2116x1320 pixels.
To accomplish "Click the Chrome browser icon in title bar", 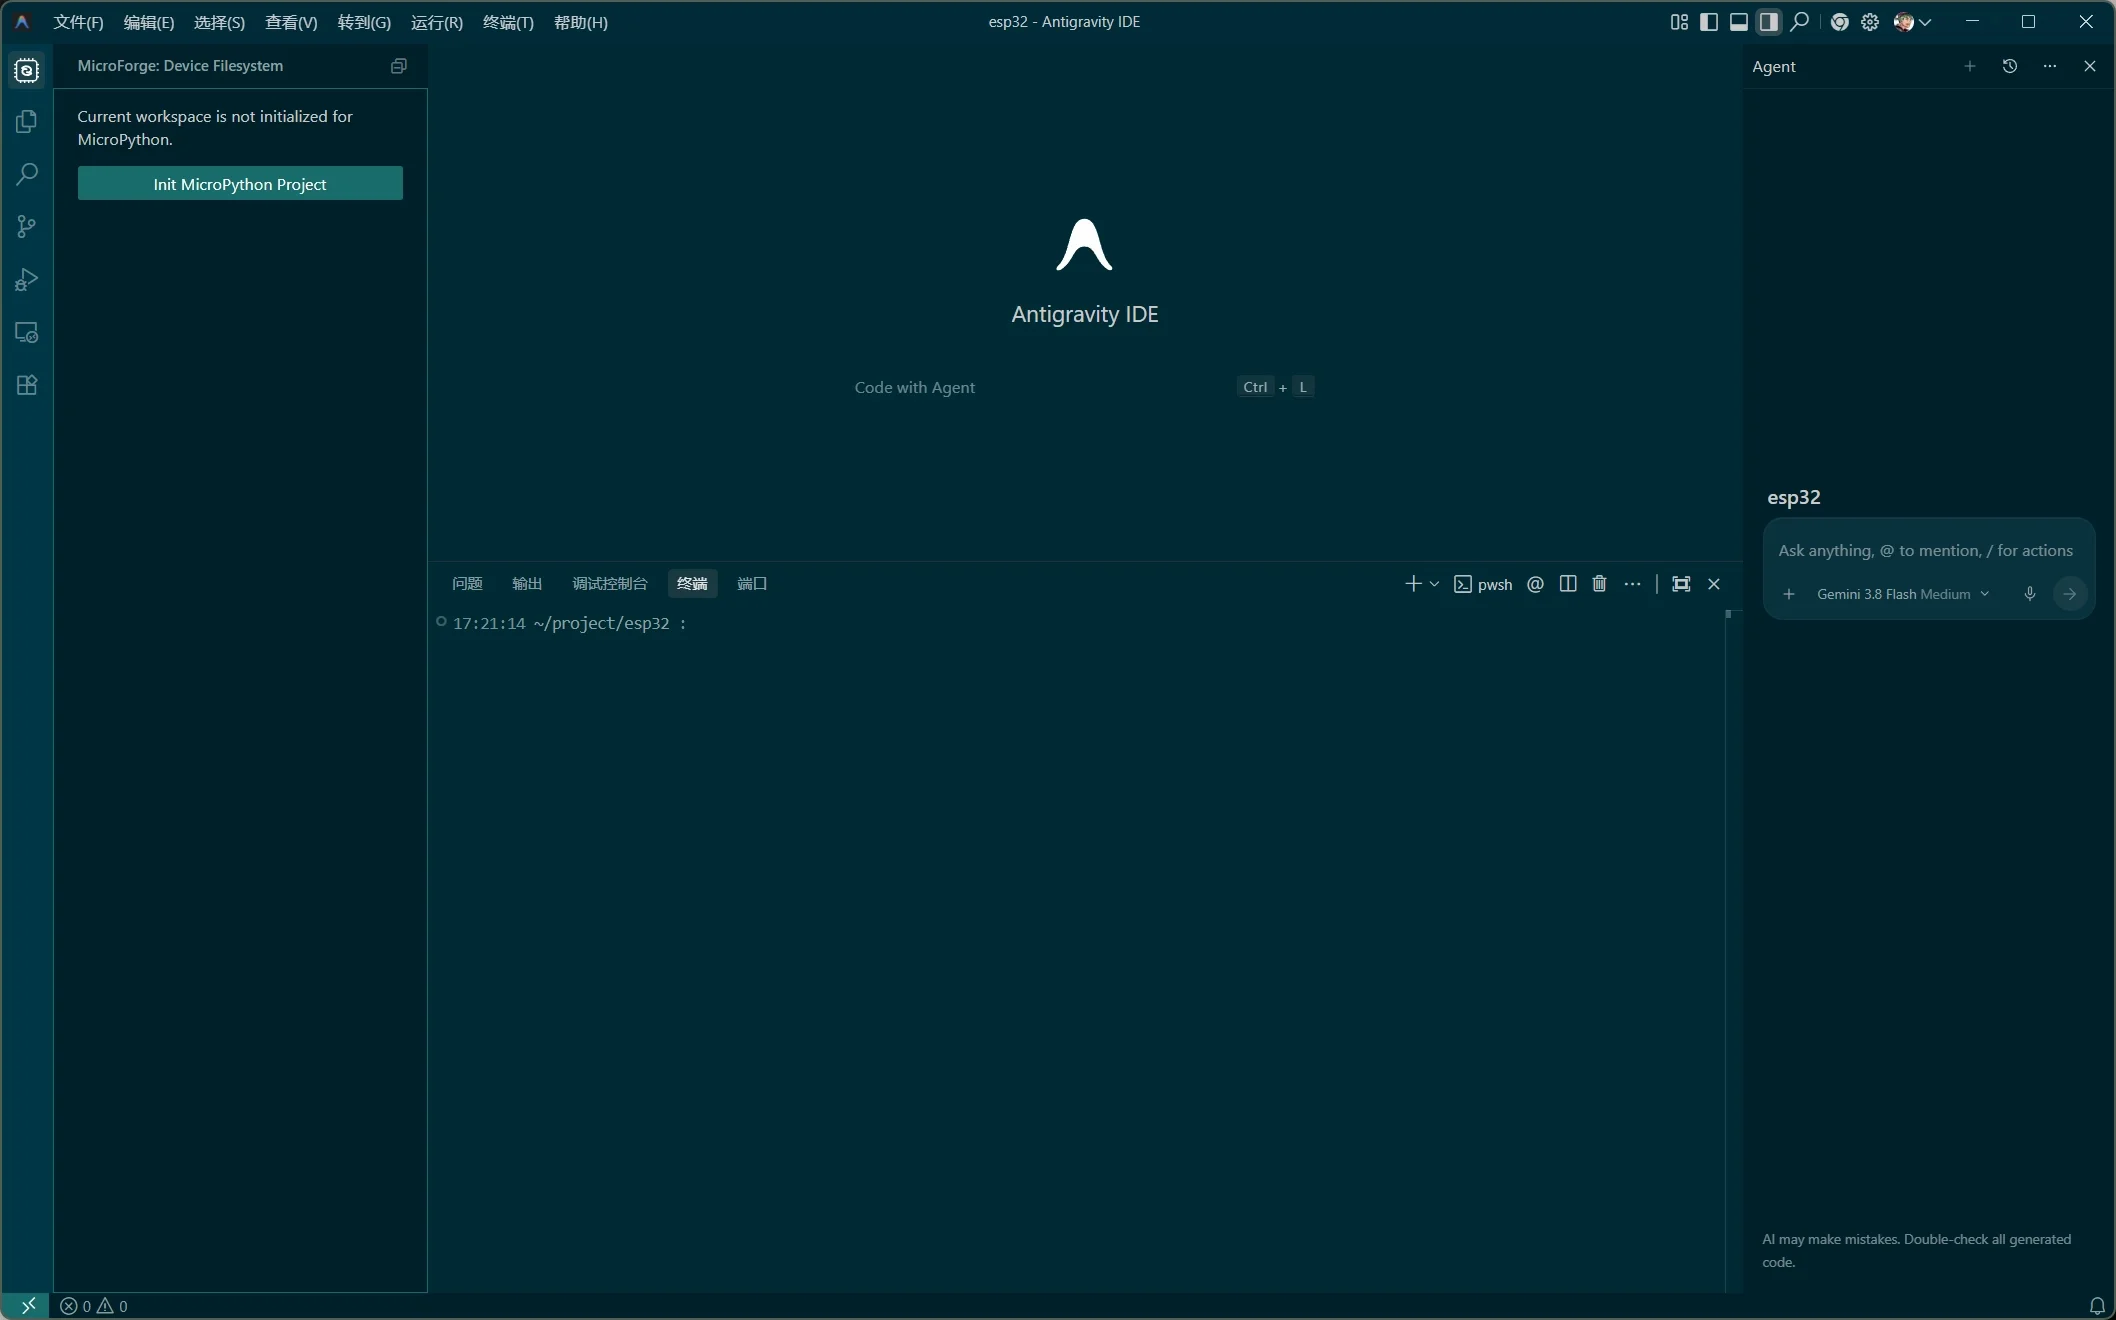I will click(x=1839, y=22).
